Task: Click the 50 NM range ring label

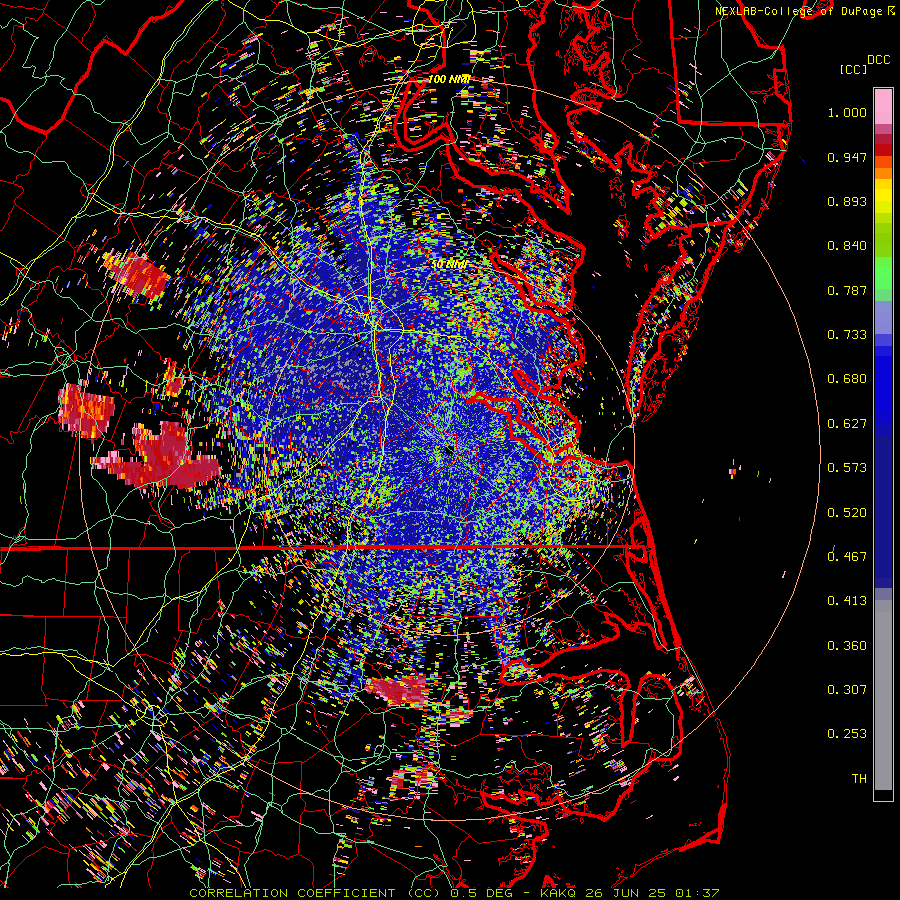Action: 449,265
